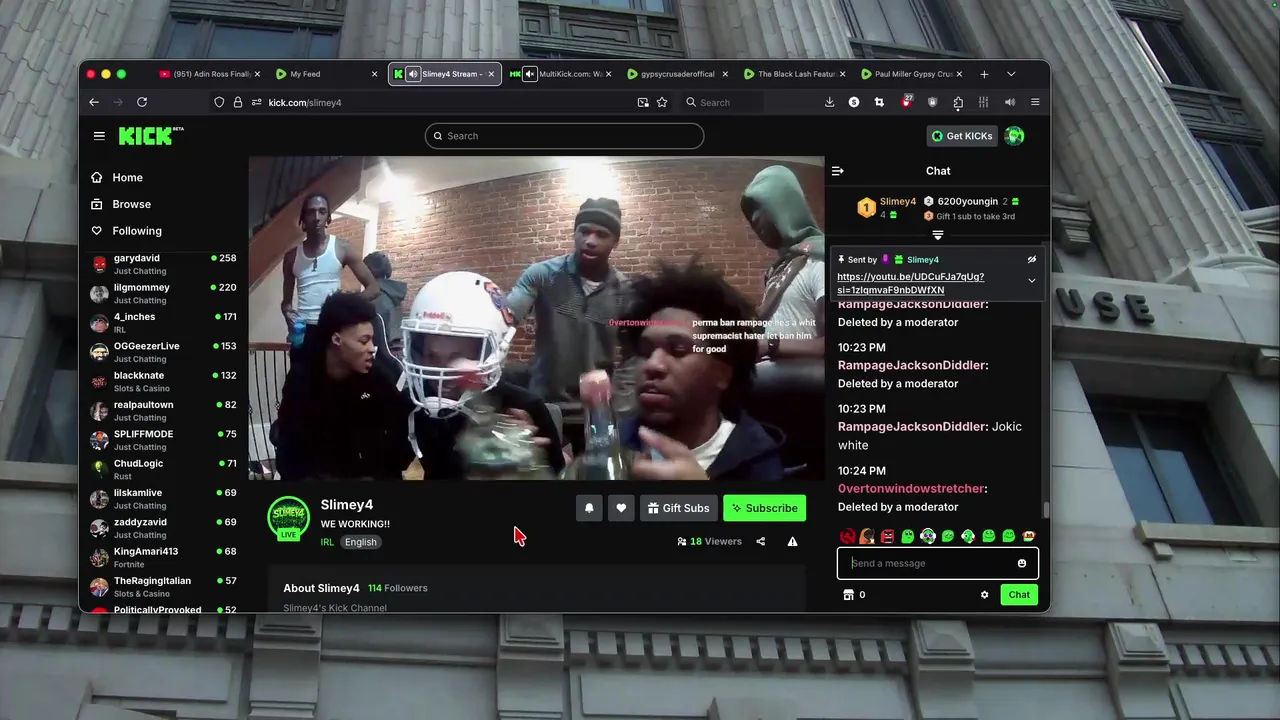This screenshot has height=720, width=1280.
Task: Open site identity lock icon
Action: coord(238,102)
